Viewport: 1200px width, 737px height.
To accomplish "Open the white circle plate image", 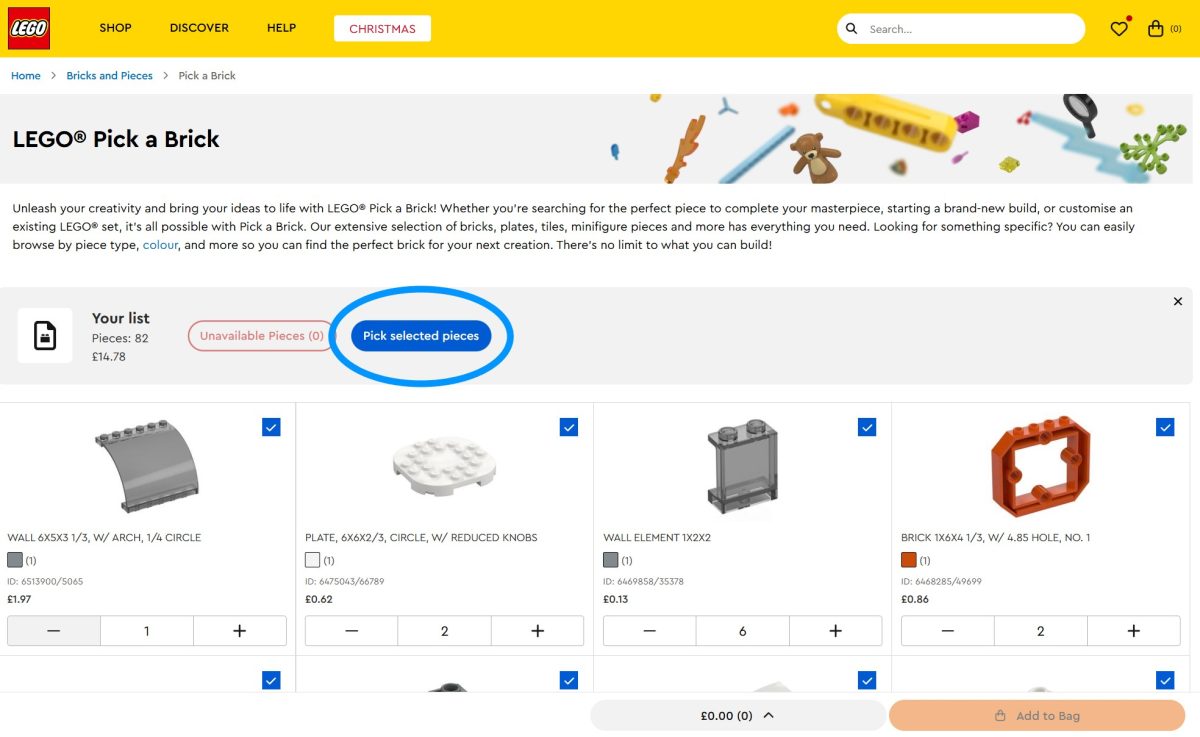I will coord(445,465).
